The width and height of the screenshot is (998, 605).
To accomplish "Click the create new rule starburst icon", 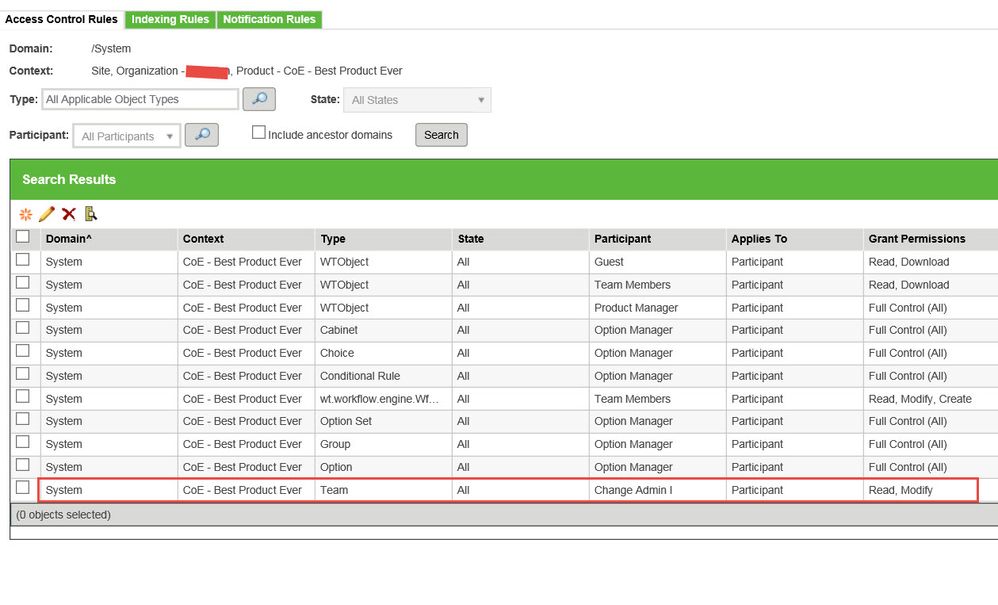I will pyautogui.click(x=26, y=214).
